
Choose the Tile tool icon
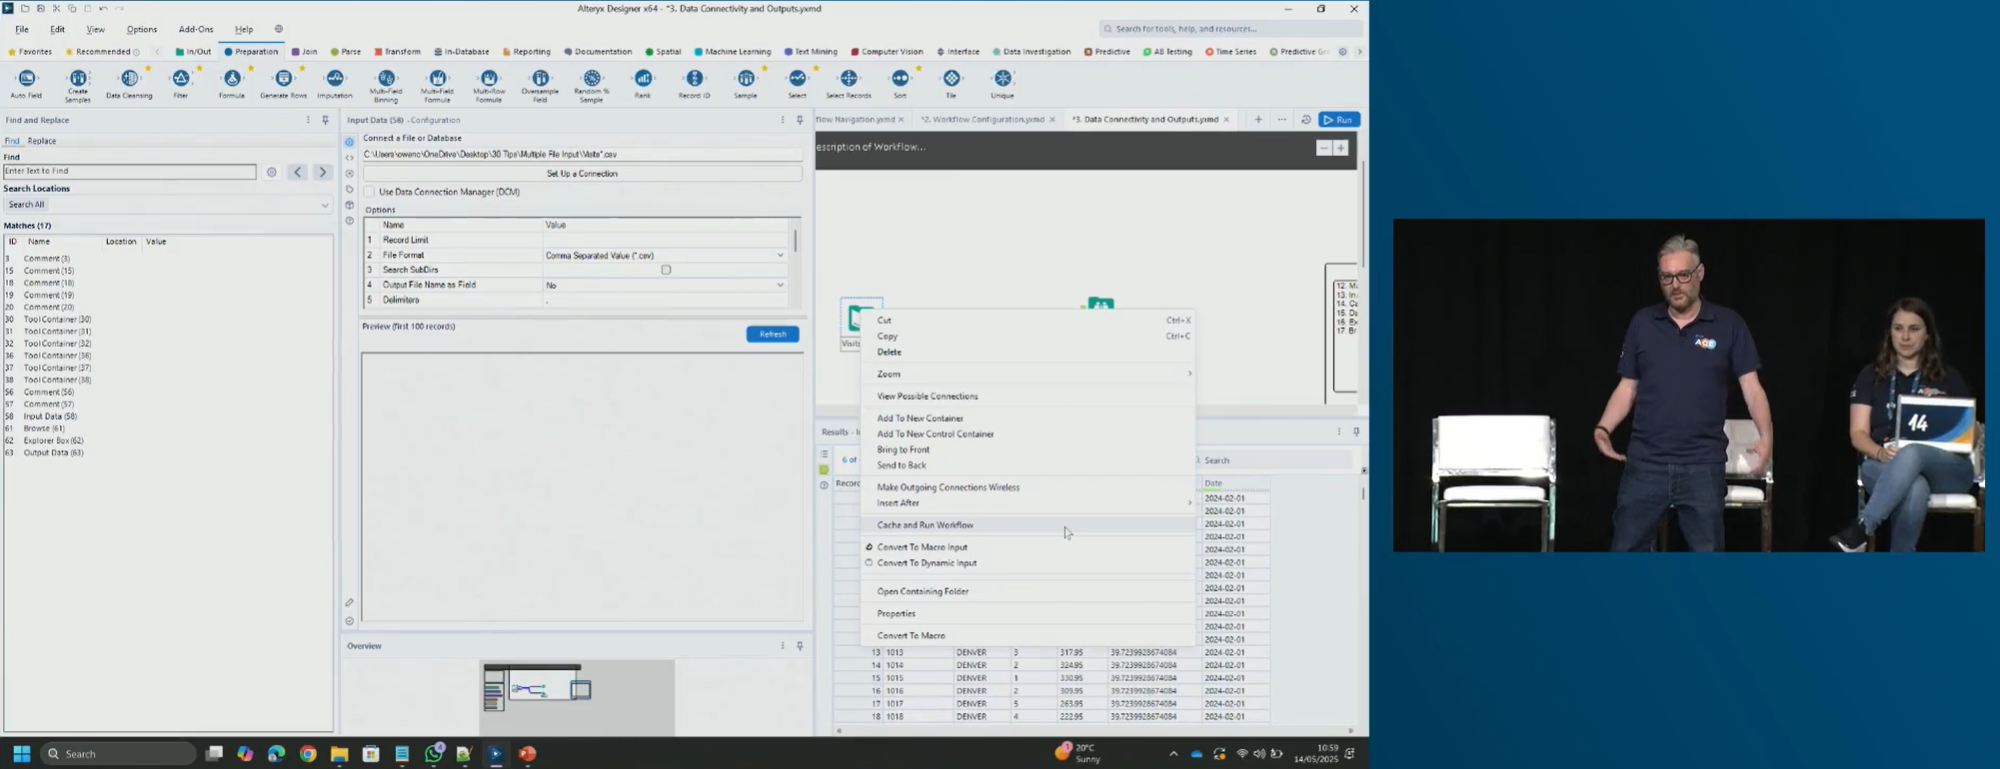[951, 79]
